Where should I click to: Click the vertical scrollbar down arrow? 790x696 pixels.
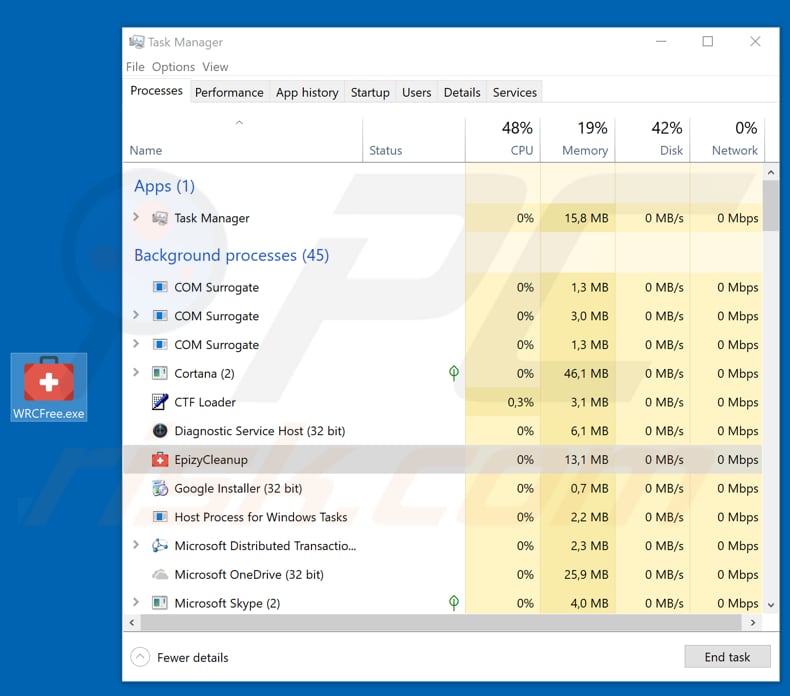[771, 605]
